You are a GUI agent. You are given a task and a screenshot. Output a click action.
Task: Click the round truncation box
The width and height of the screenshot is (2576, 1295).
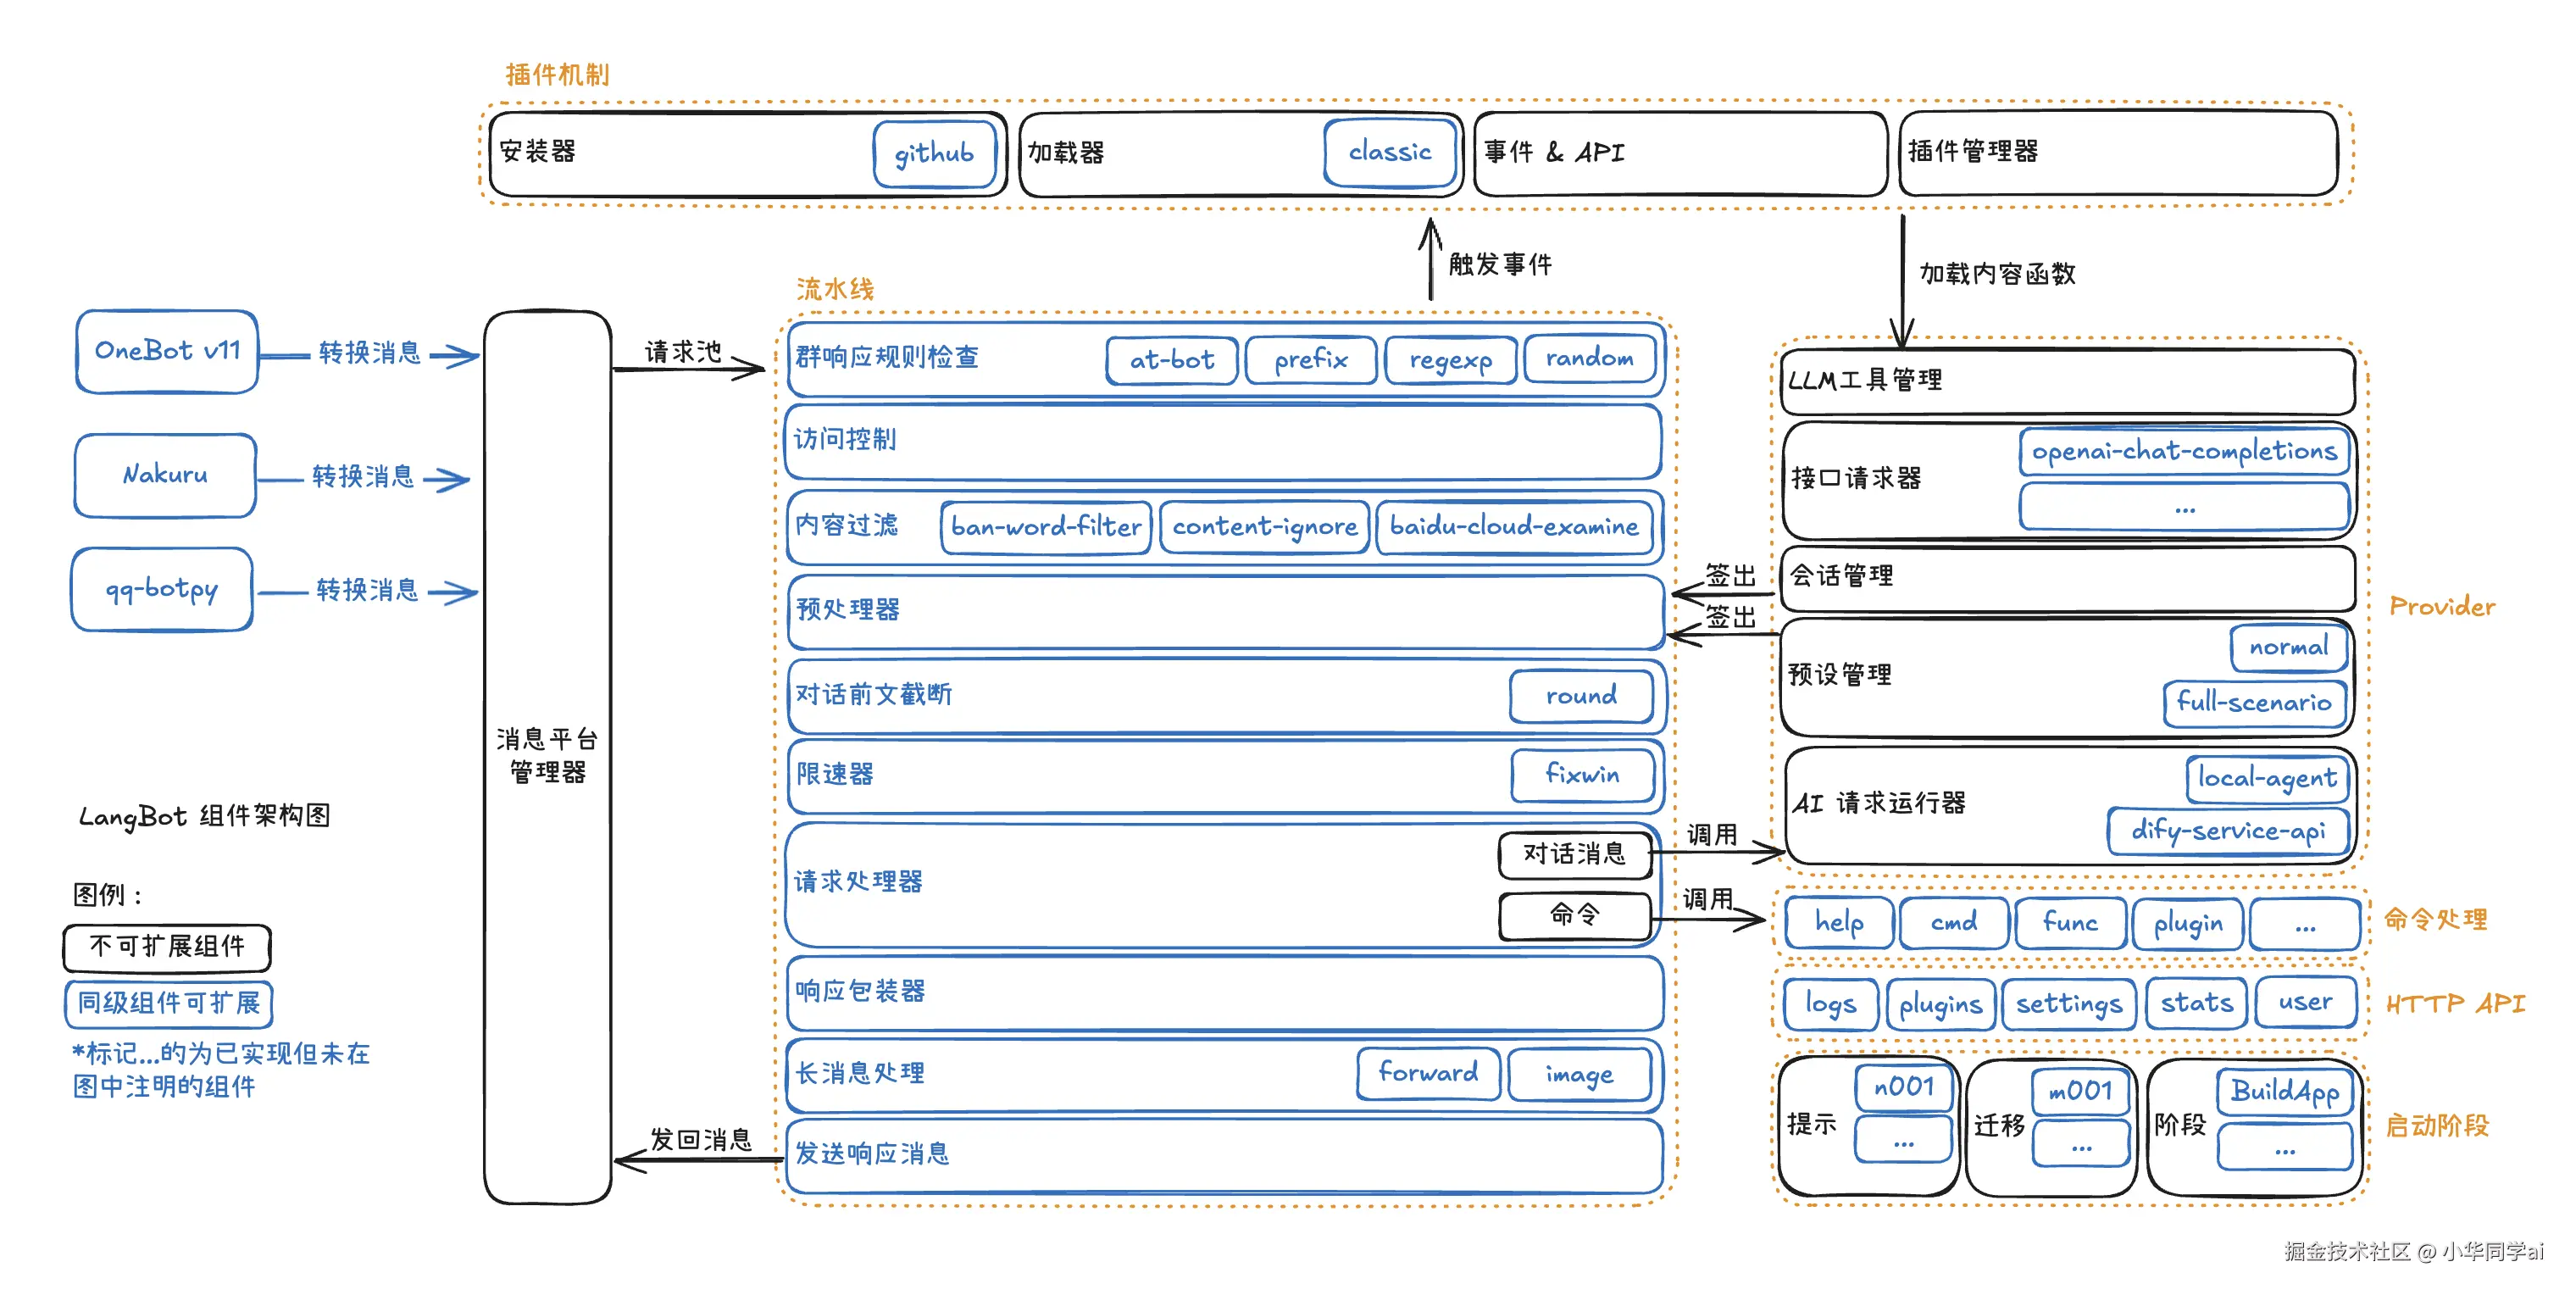tap(1580, 696)
